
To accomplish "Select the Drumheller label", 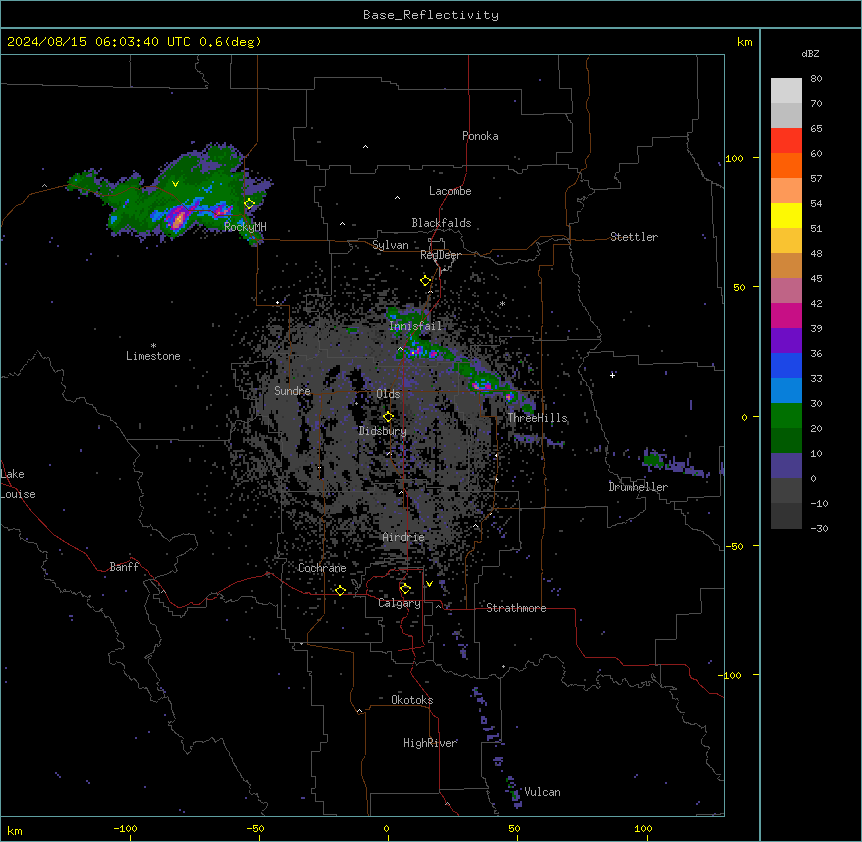I will (638, 487).
